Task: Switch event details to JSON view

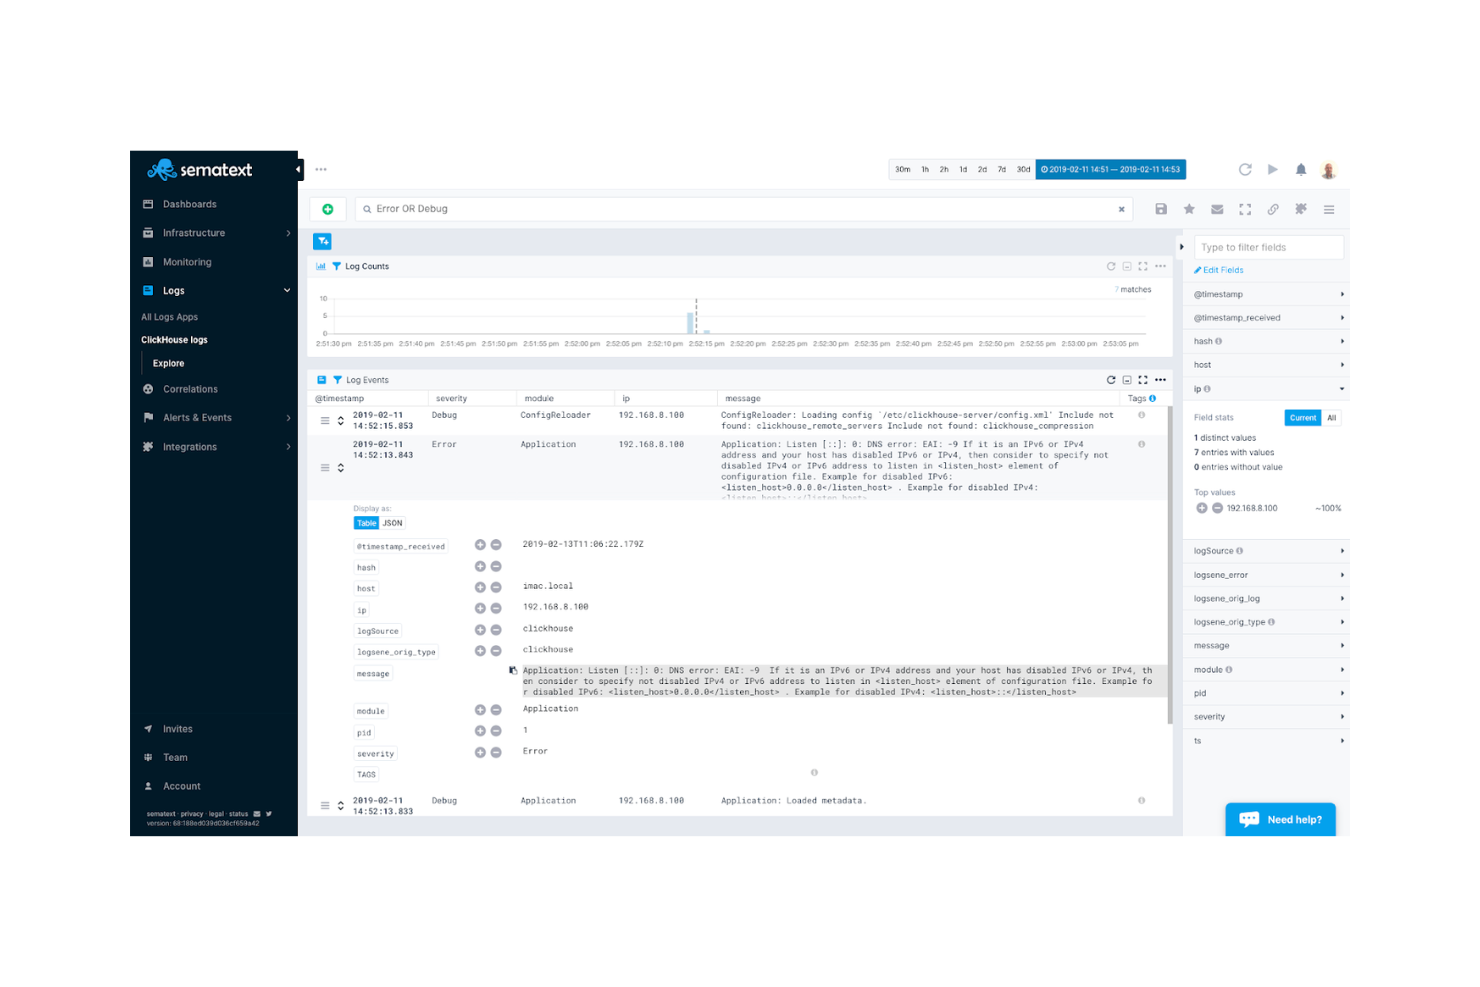Action: [x=392, y=522]
